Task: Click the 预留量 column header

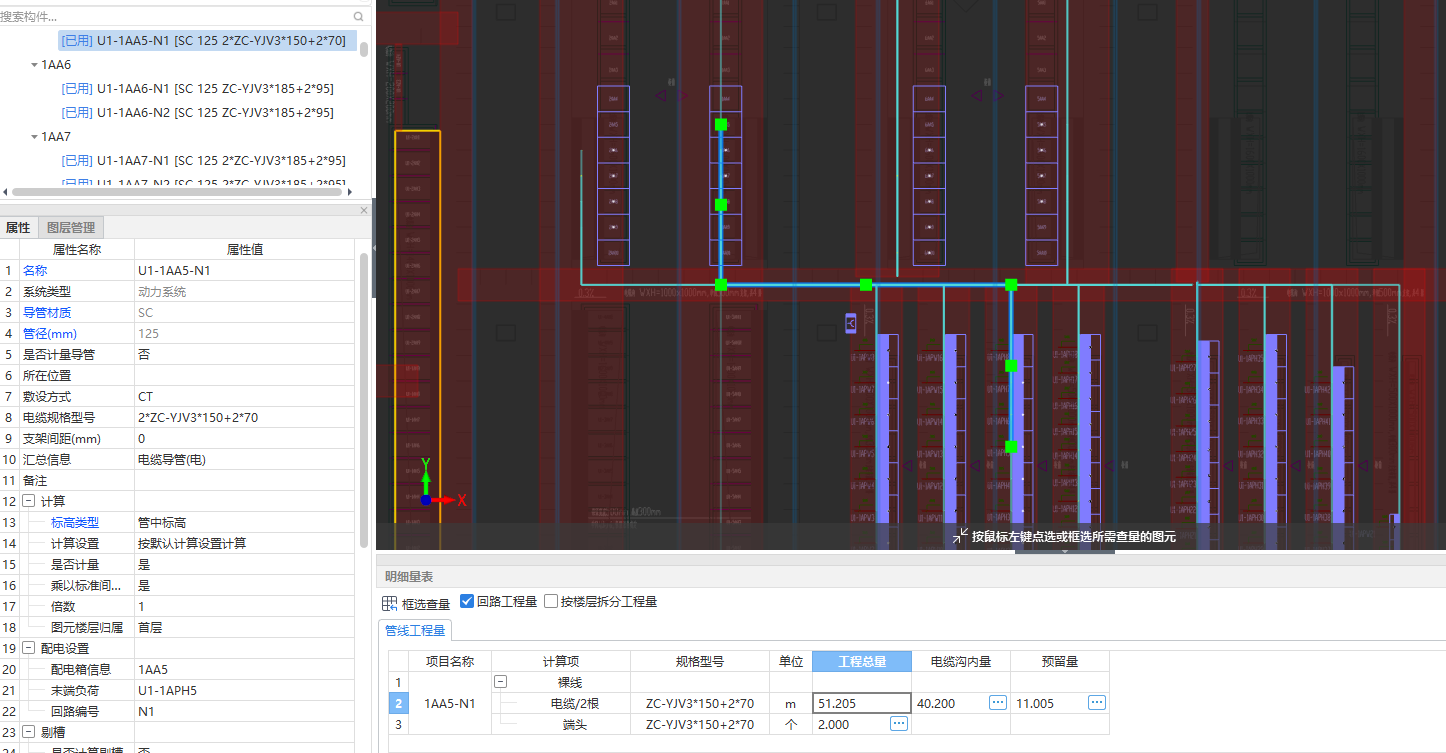Action: (1060, 661)
